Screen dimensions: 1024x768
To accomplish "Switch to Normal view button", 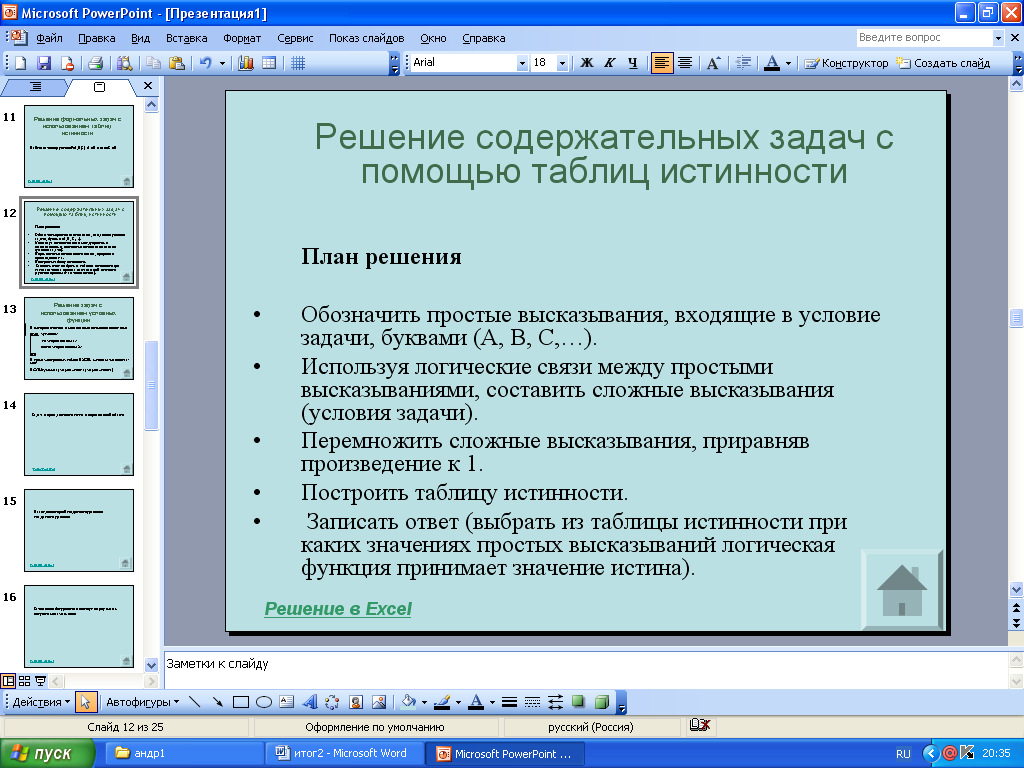I will pos(8,681).
